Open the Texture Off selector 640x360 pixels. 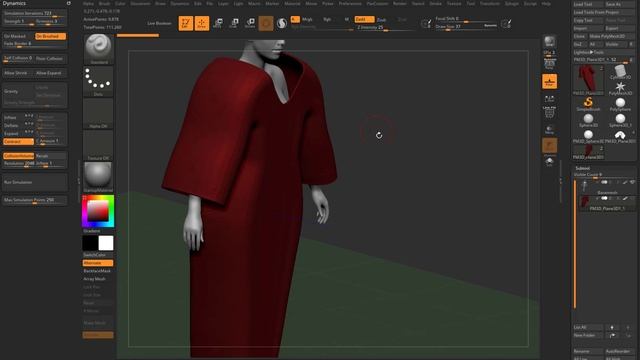(98, 145)
